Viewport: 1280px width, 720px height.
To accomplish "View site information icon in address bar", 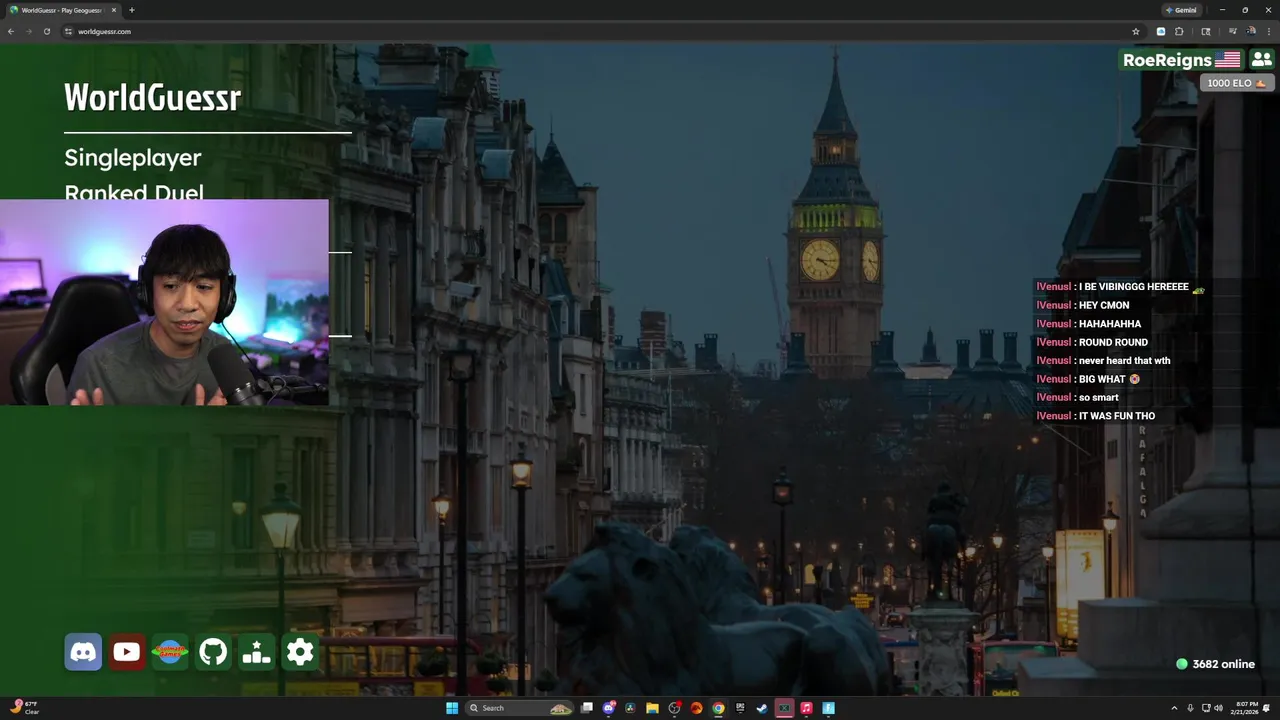I will point(69,31).
